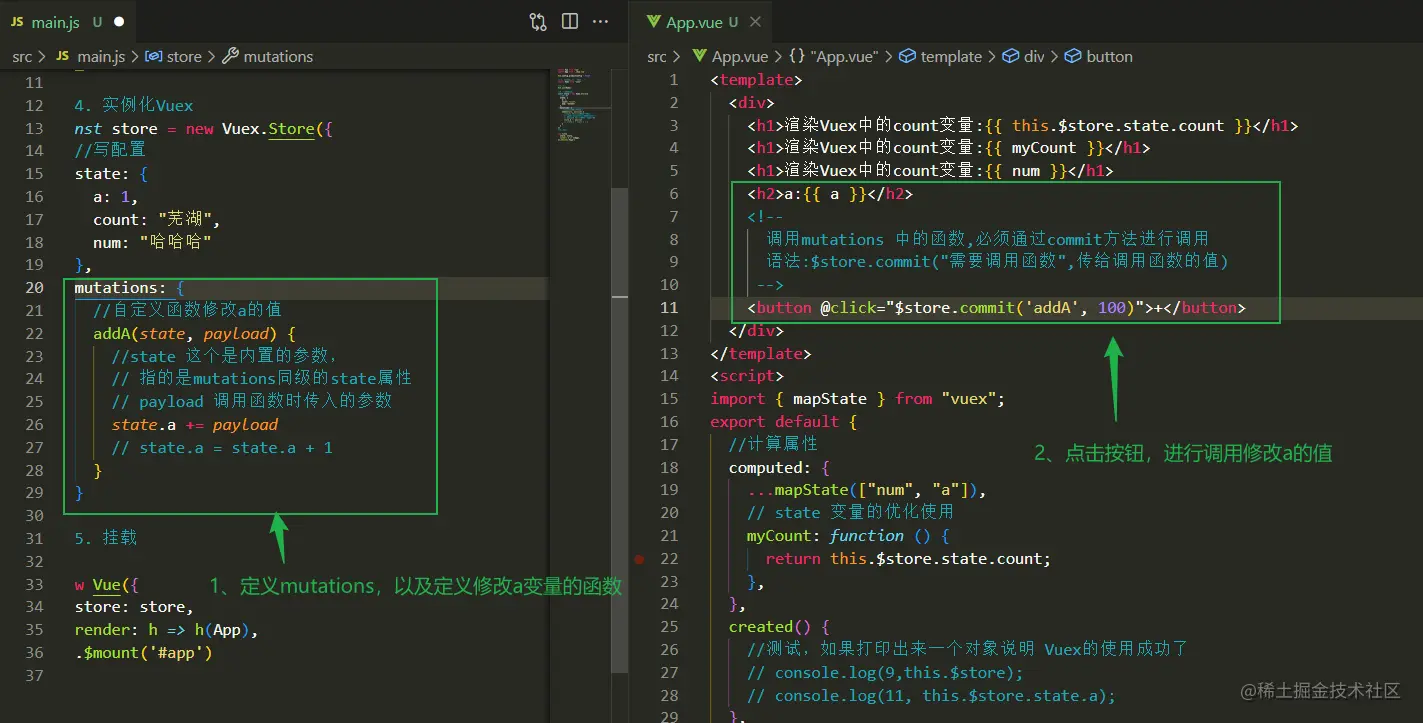
Task: Click '<script>' tag on line 14
Action: 747,376
